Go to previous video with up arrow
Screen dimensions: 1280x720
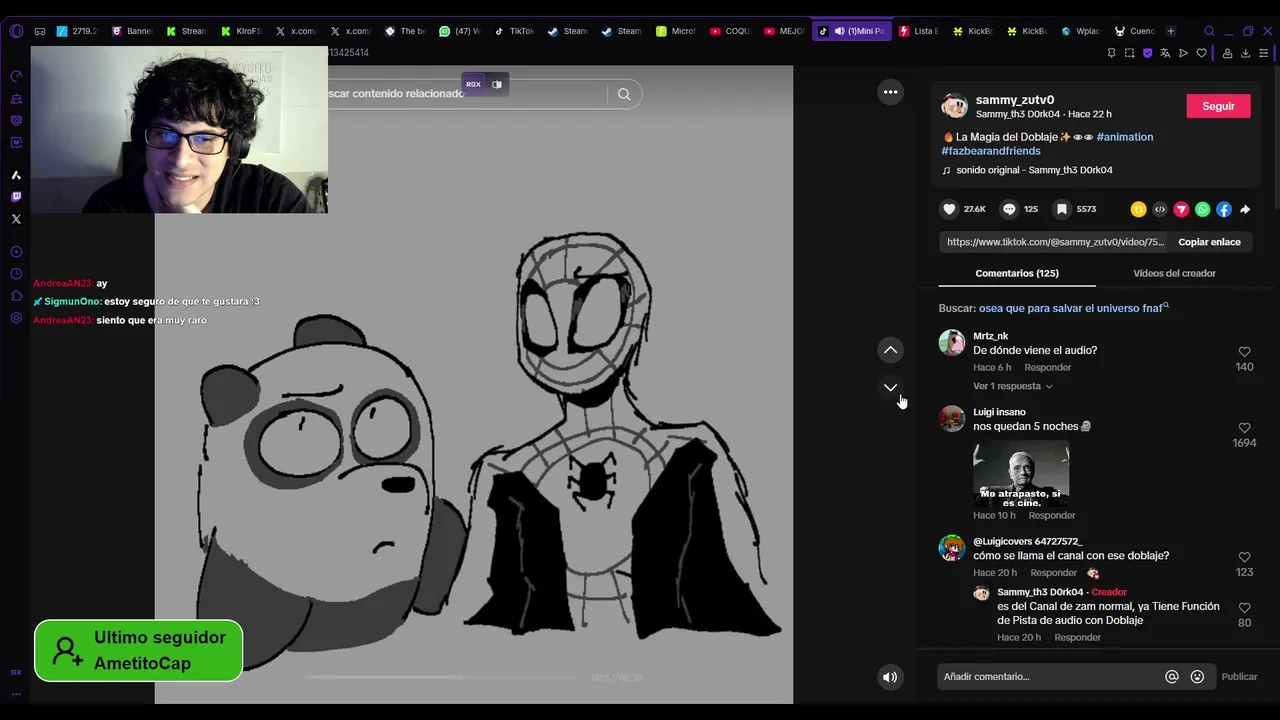click(890, 350)
